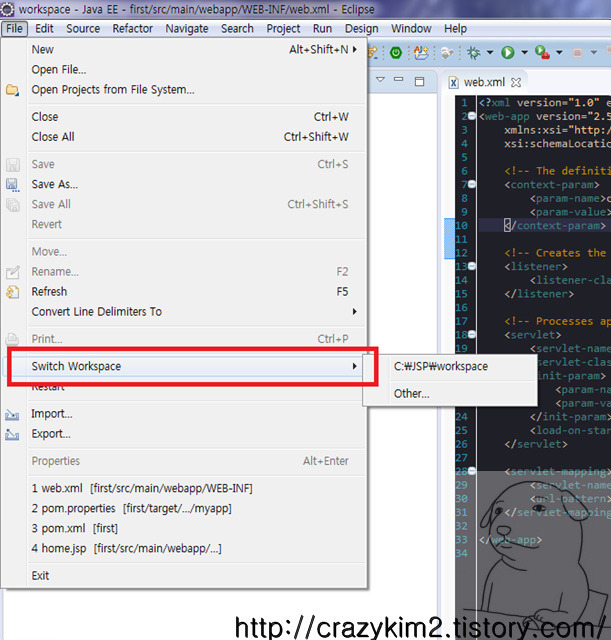Image resolution: width=611 pixels, height=640 pixels.
Task: Open the Run menu
Action: coord(322,29)
